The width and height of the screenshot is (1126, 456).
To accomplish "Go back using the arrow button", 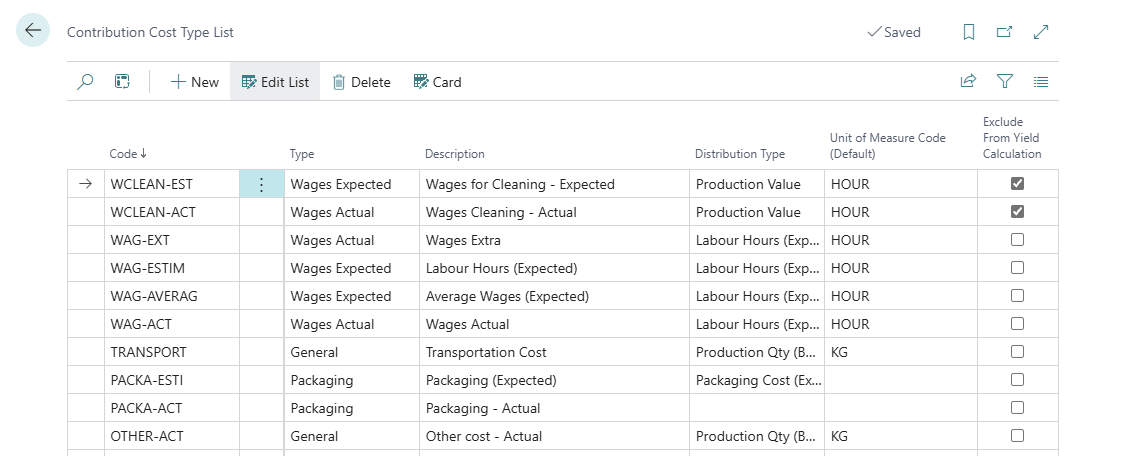I will (x=33, y=31).
